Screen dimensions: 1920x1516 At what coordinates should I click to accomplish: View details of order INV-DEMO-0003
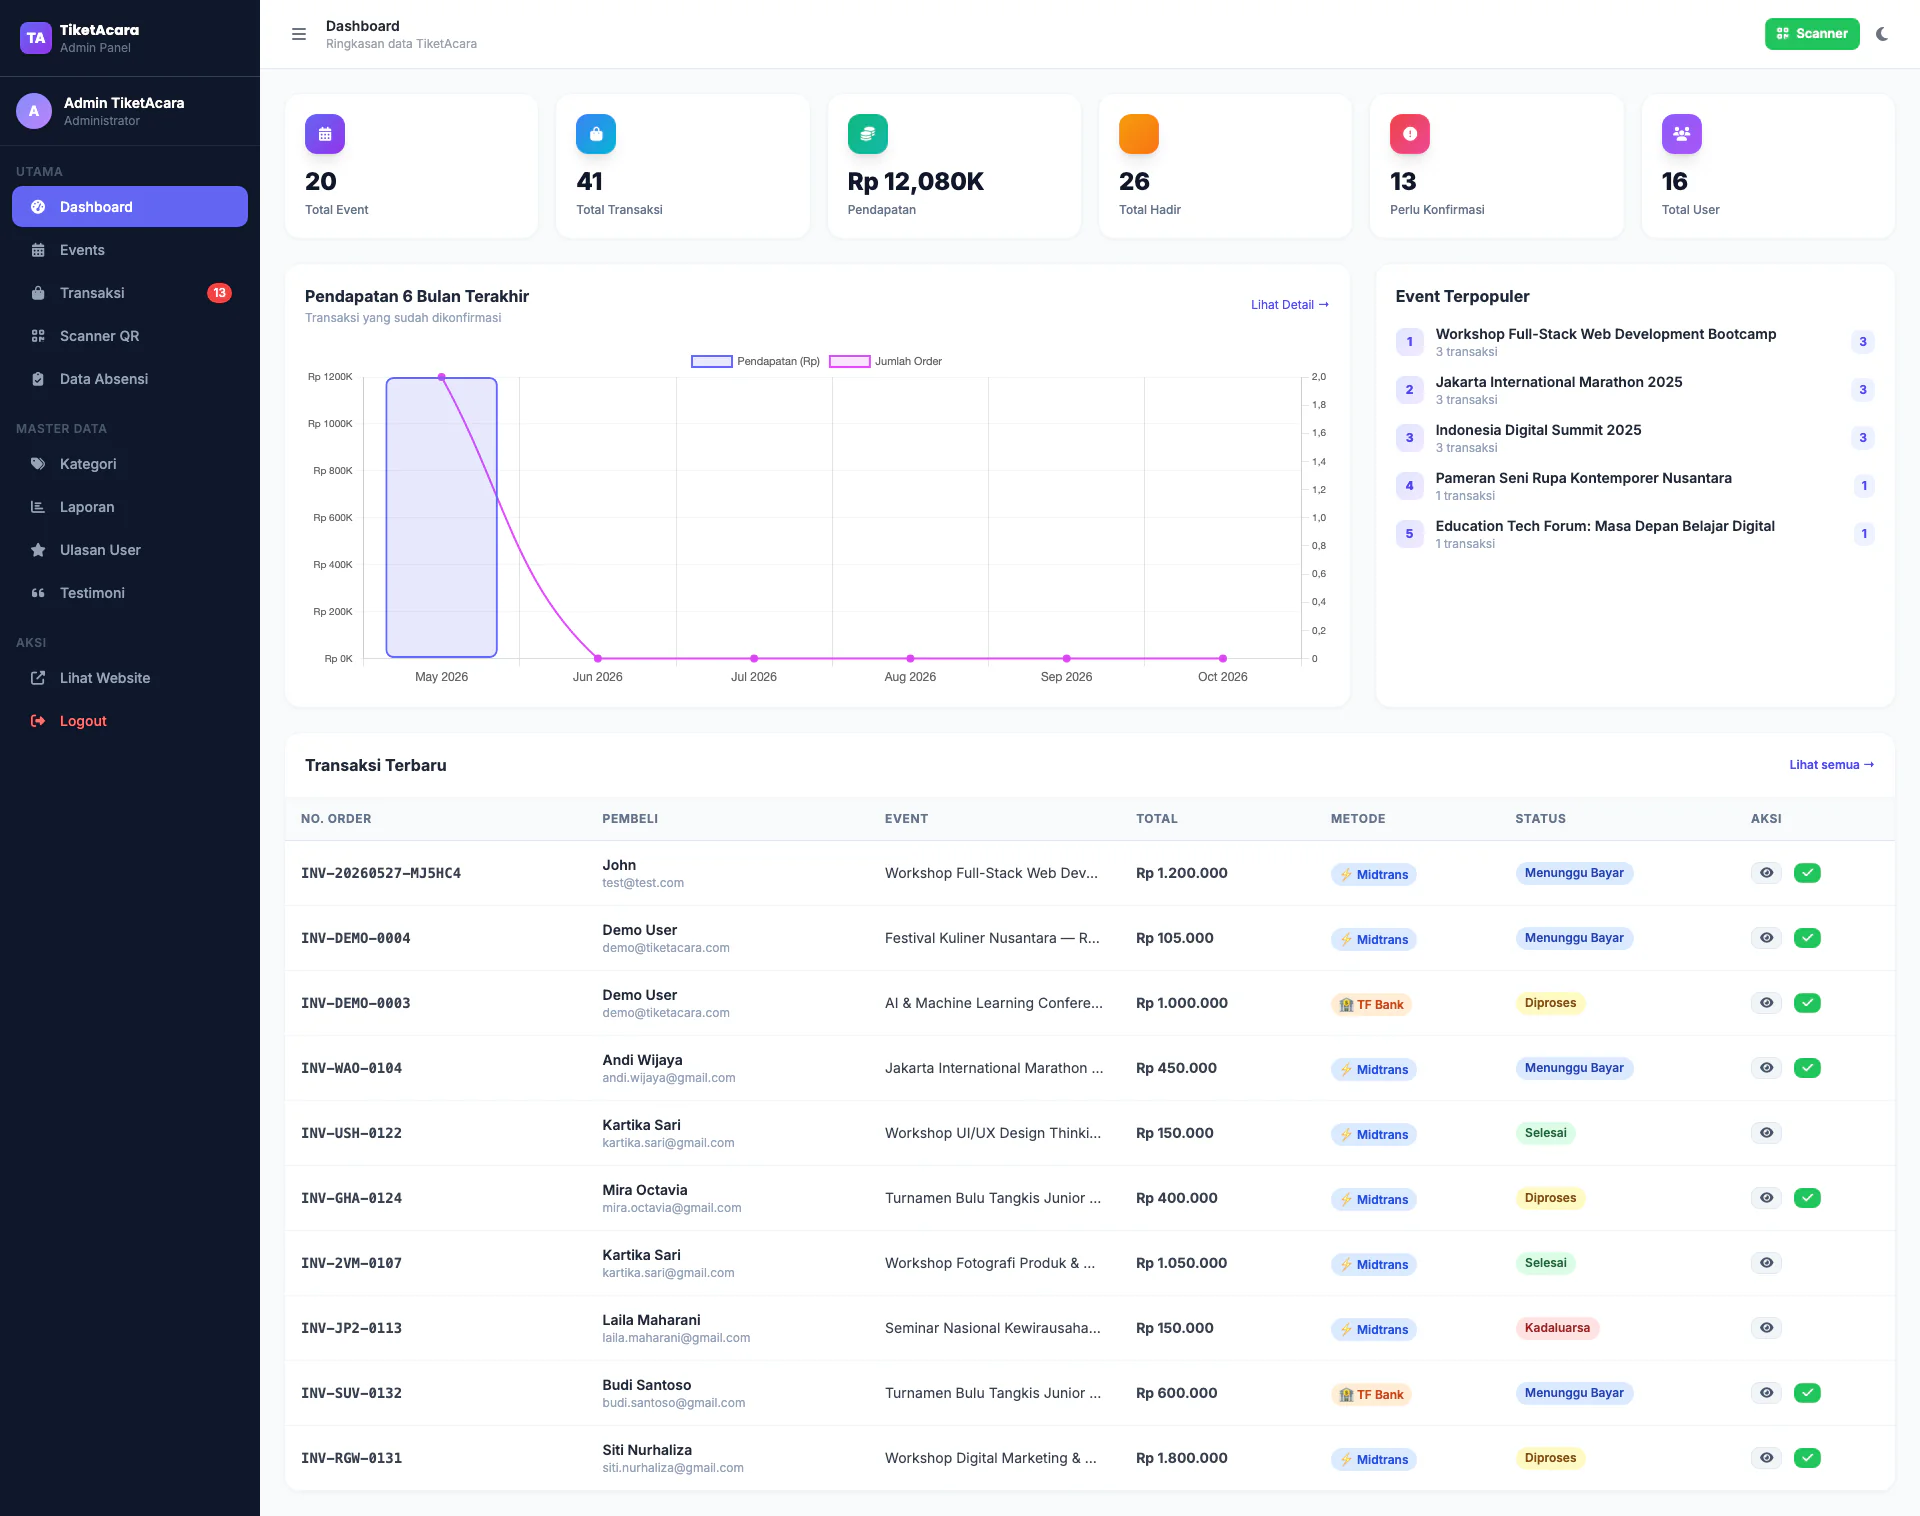[1767, 1003]
